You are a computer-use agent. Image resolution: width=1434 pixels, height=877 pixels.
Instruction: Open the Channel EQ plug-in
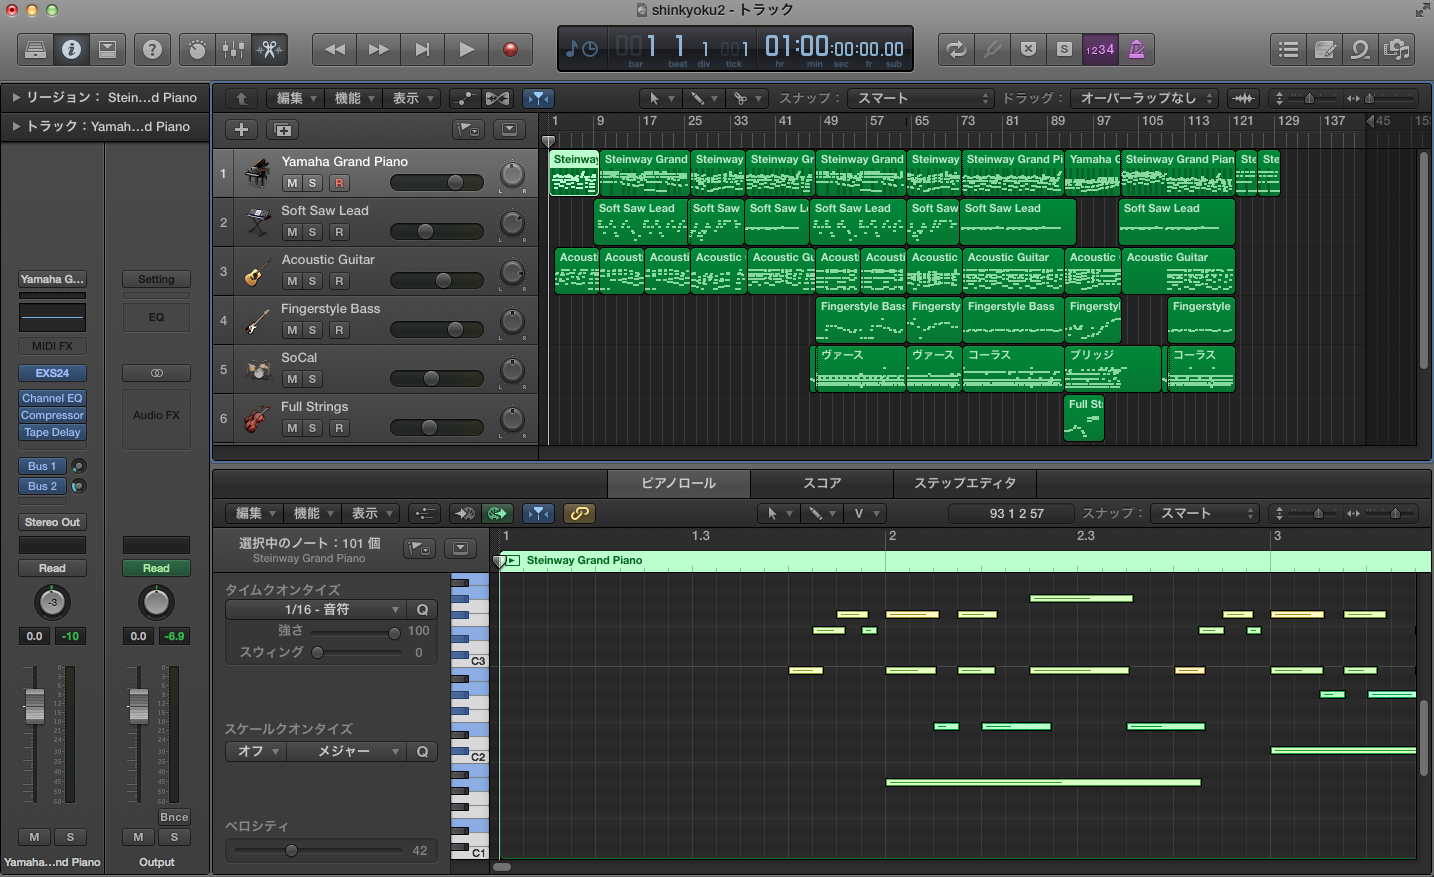point(52,398)
